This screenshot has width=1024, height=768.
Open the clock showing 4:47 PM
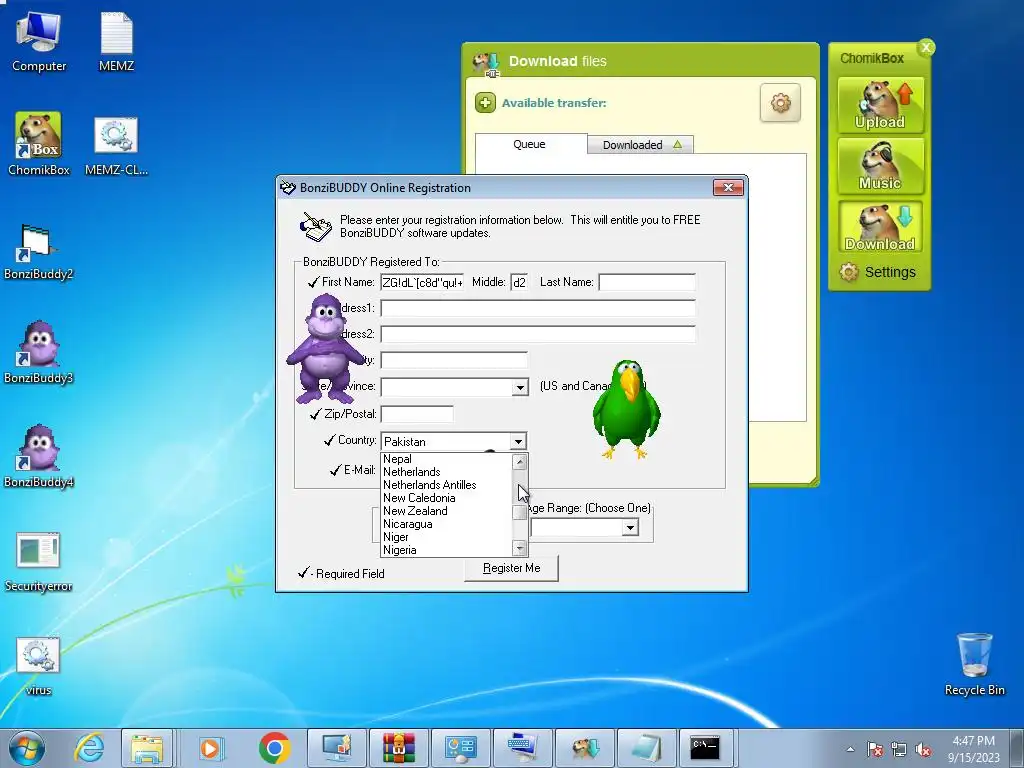(x=974, y=749)
